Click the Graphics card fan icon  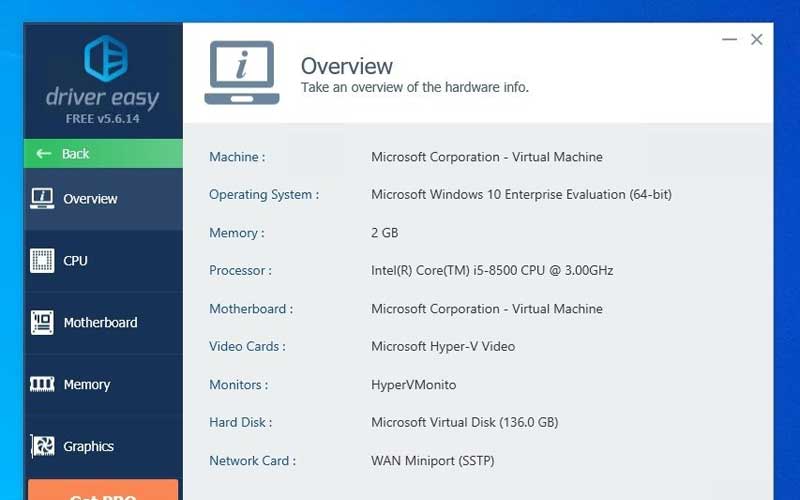42,446
